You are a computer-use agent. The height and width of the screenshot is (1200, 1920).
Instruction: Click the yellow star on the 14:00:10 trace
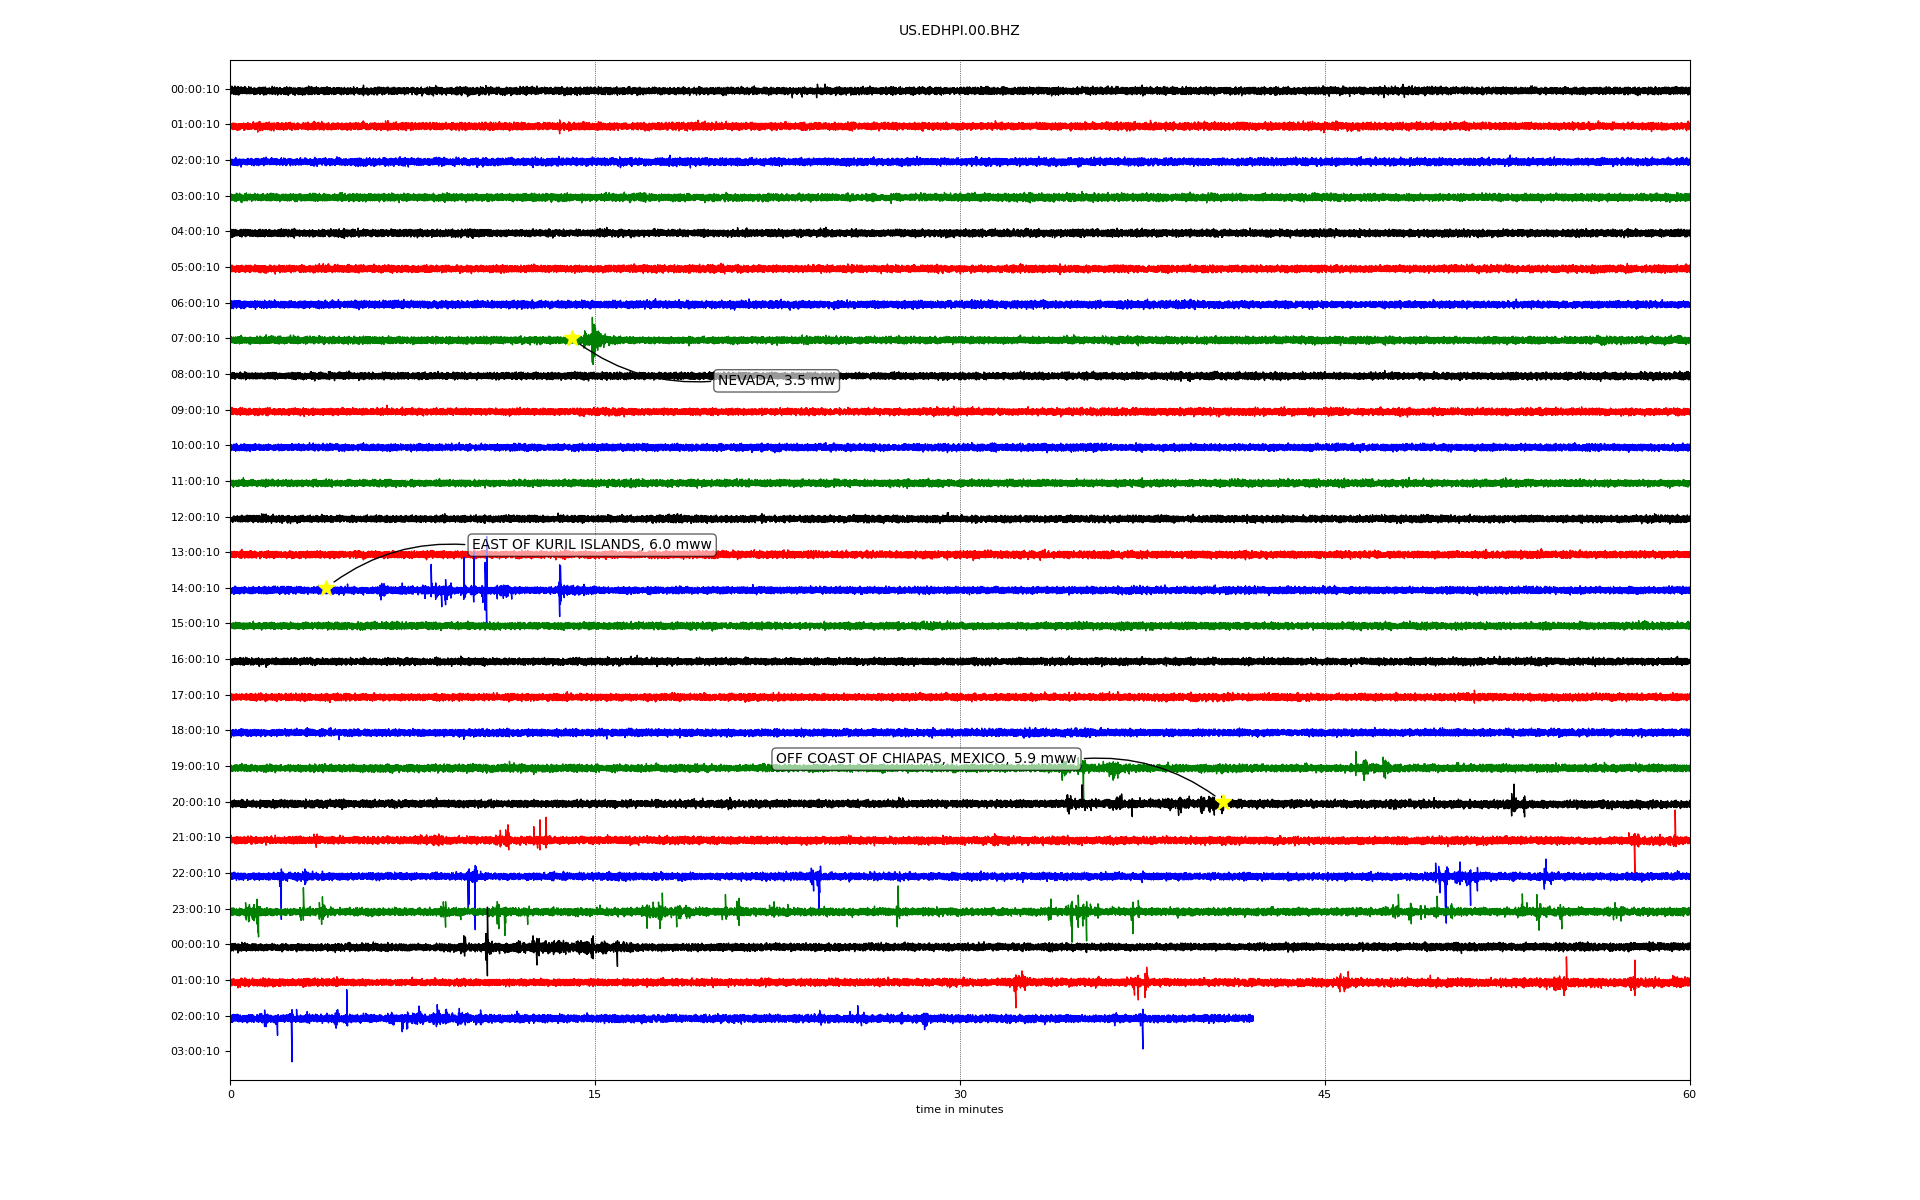click(x=326, y=588)
